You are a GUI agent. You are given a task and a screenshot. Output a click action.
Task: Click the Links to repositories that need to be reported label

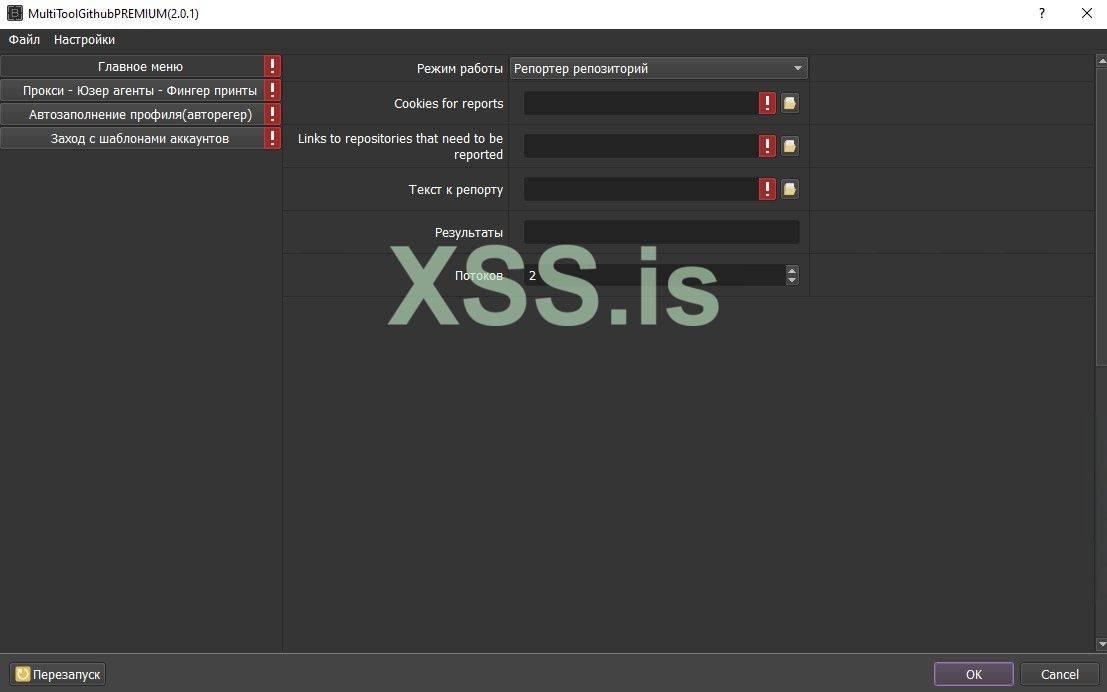pos(400,146)
